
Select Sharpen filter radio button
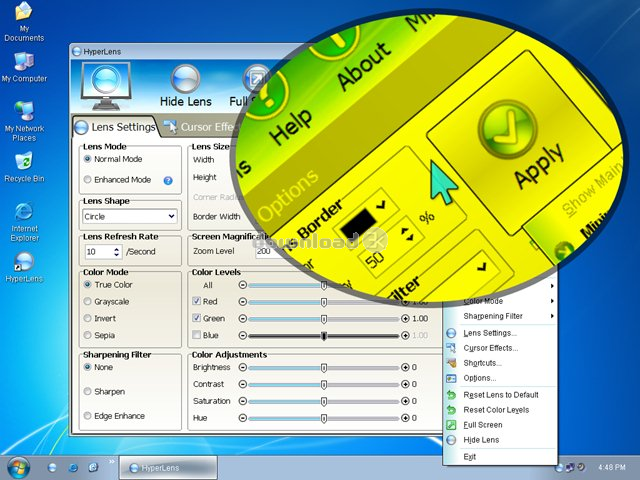[87, 391]
